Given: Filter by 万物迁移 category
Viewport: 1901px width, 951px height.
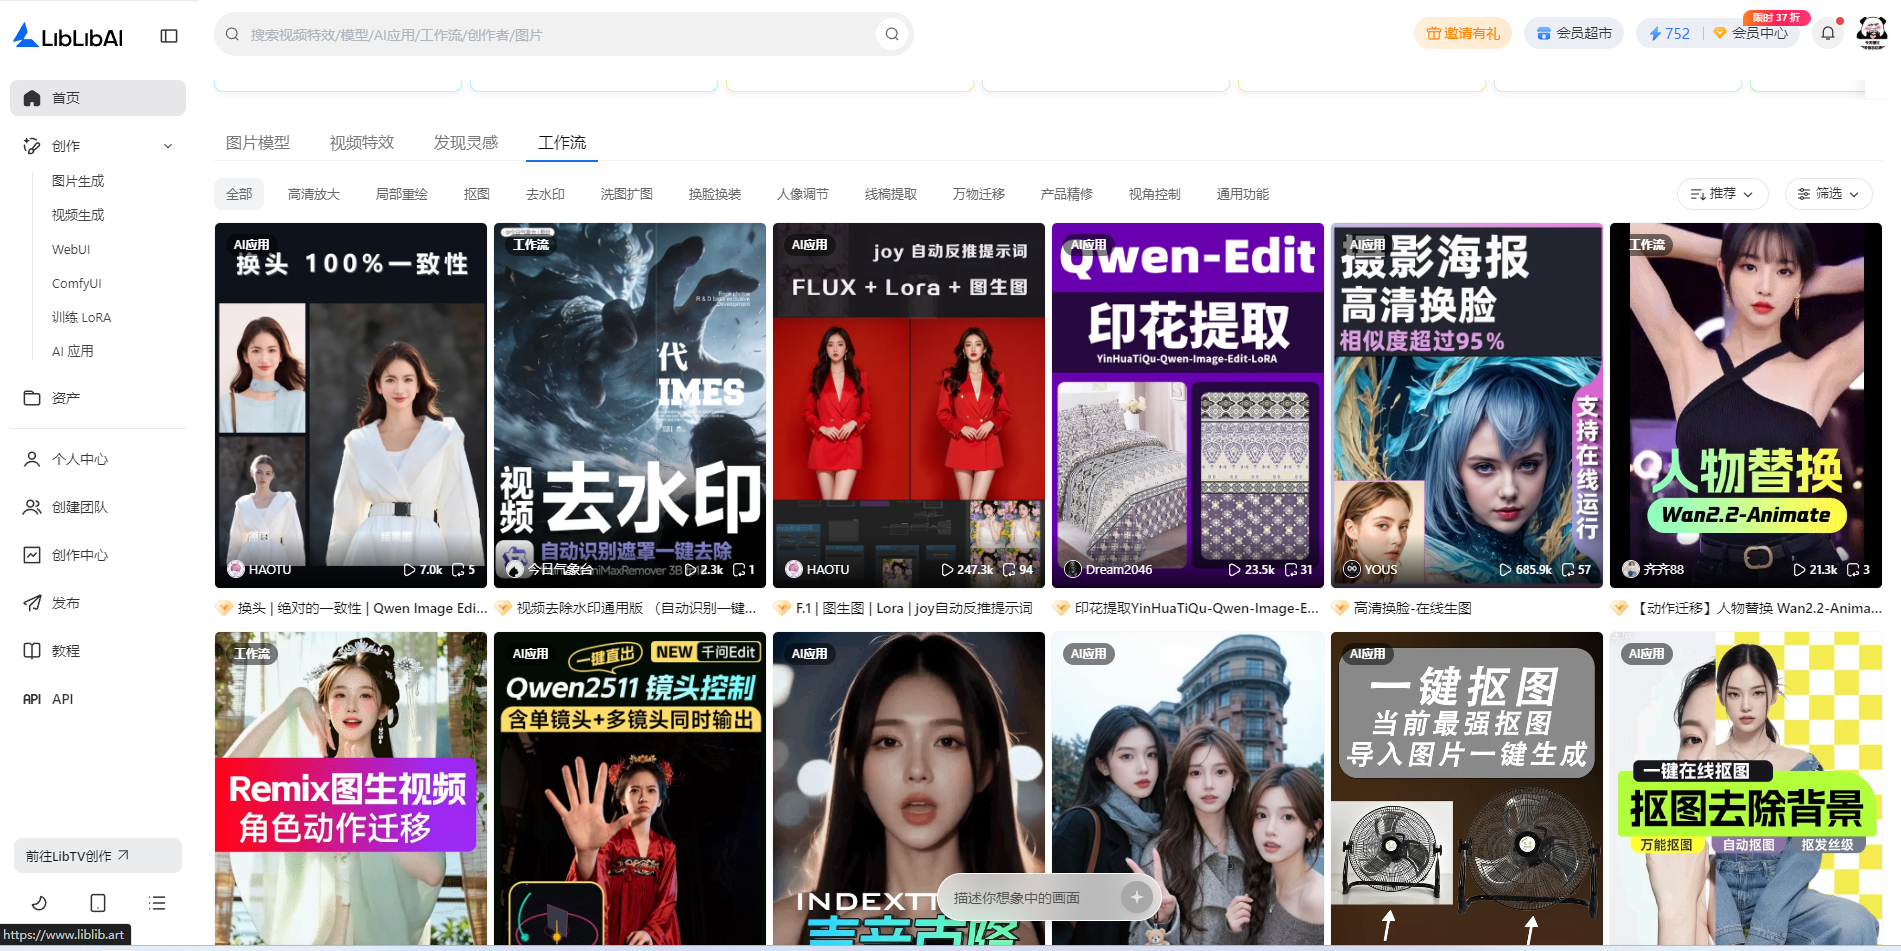Looking at the screenshot, I should point(979,194).
